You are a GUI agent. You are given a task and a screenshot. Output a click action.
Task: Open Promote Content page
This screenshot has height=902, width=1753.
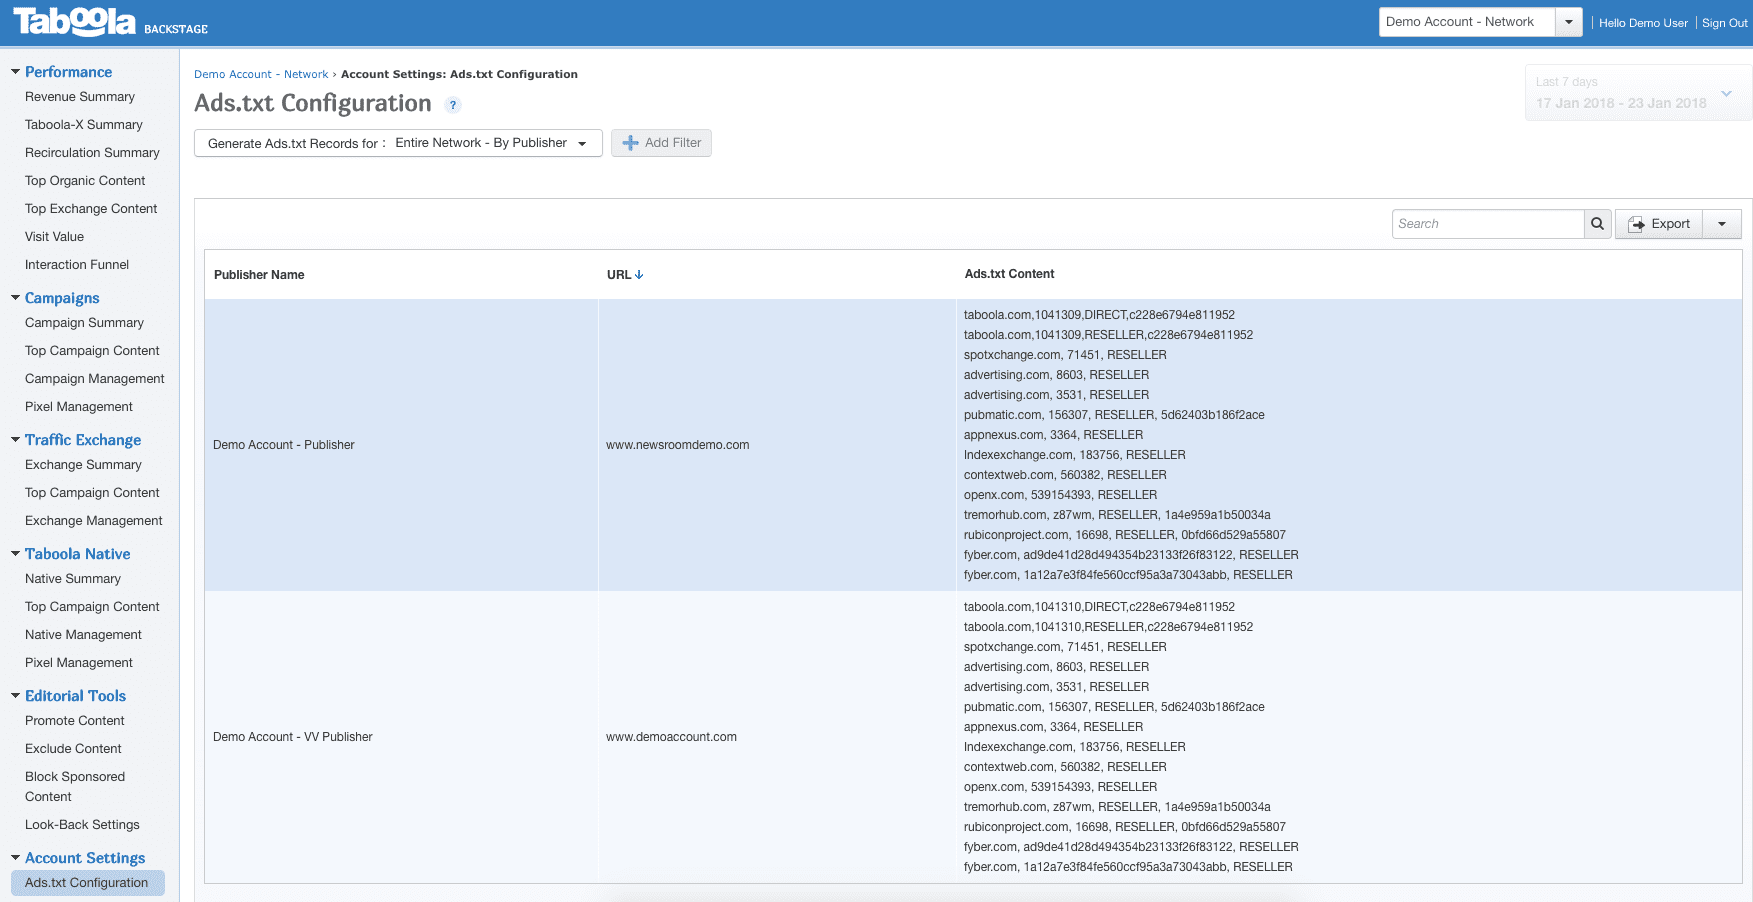coord(75,721)
